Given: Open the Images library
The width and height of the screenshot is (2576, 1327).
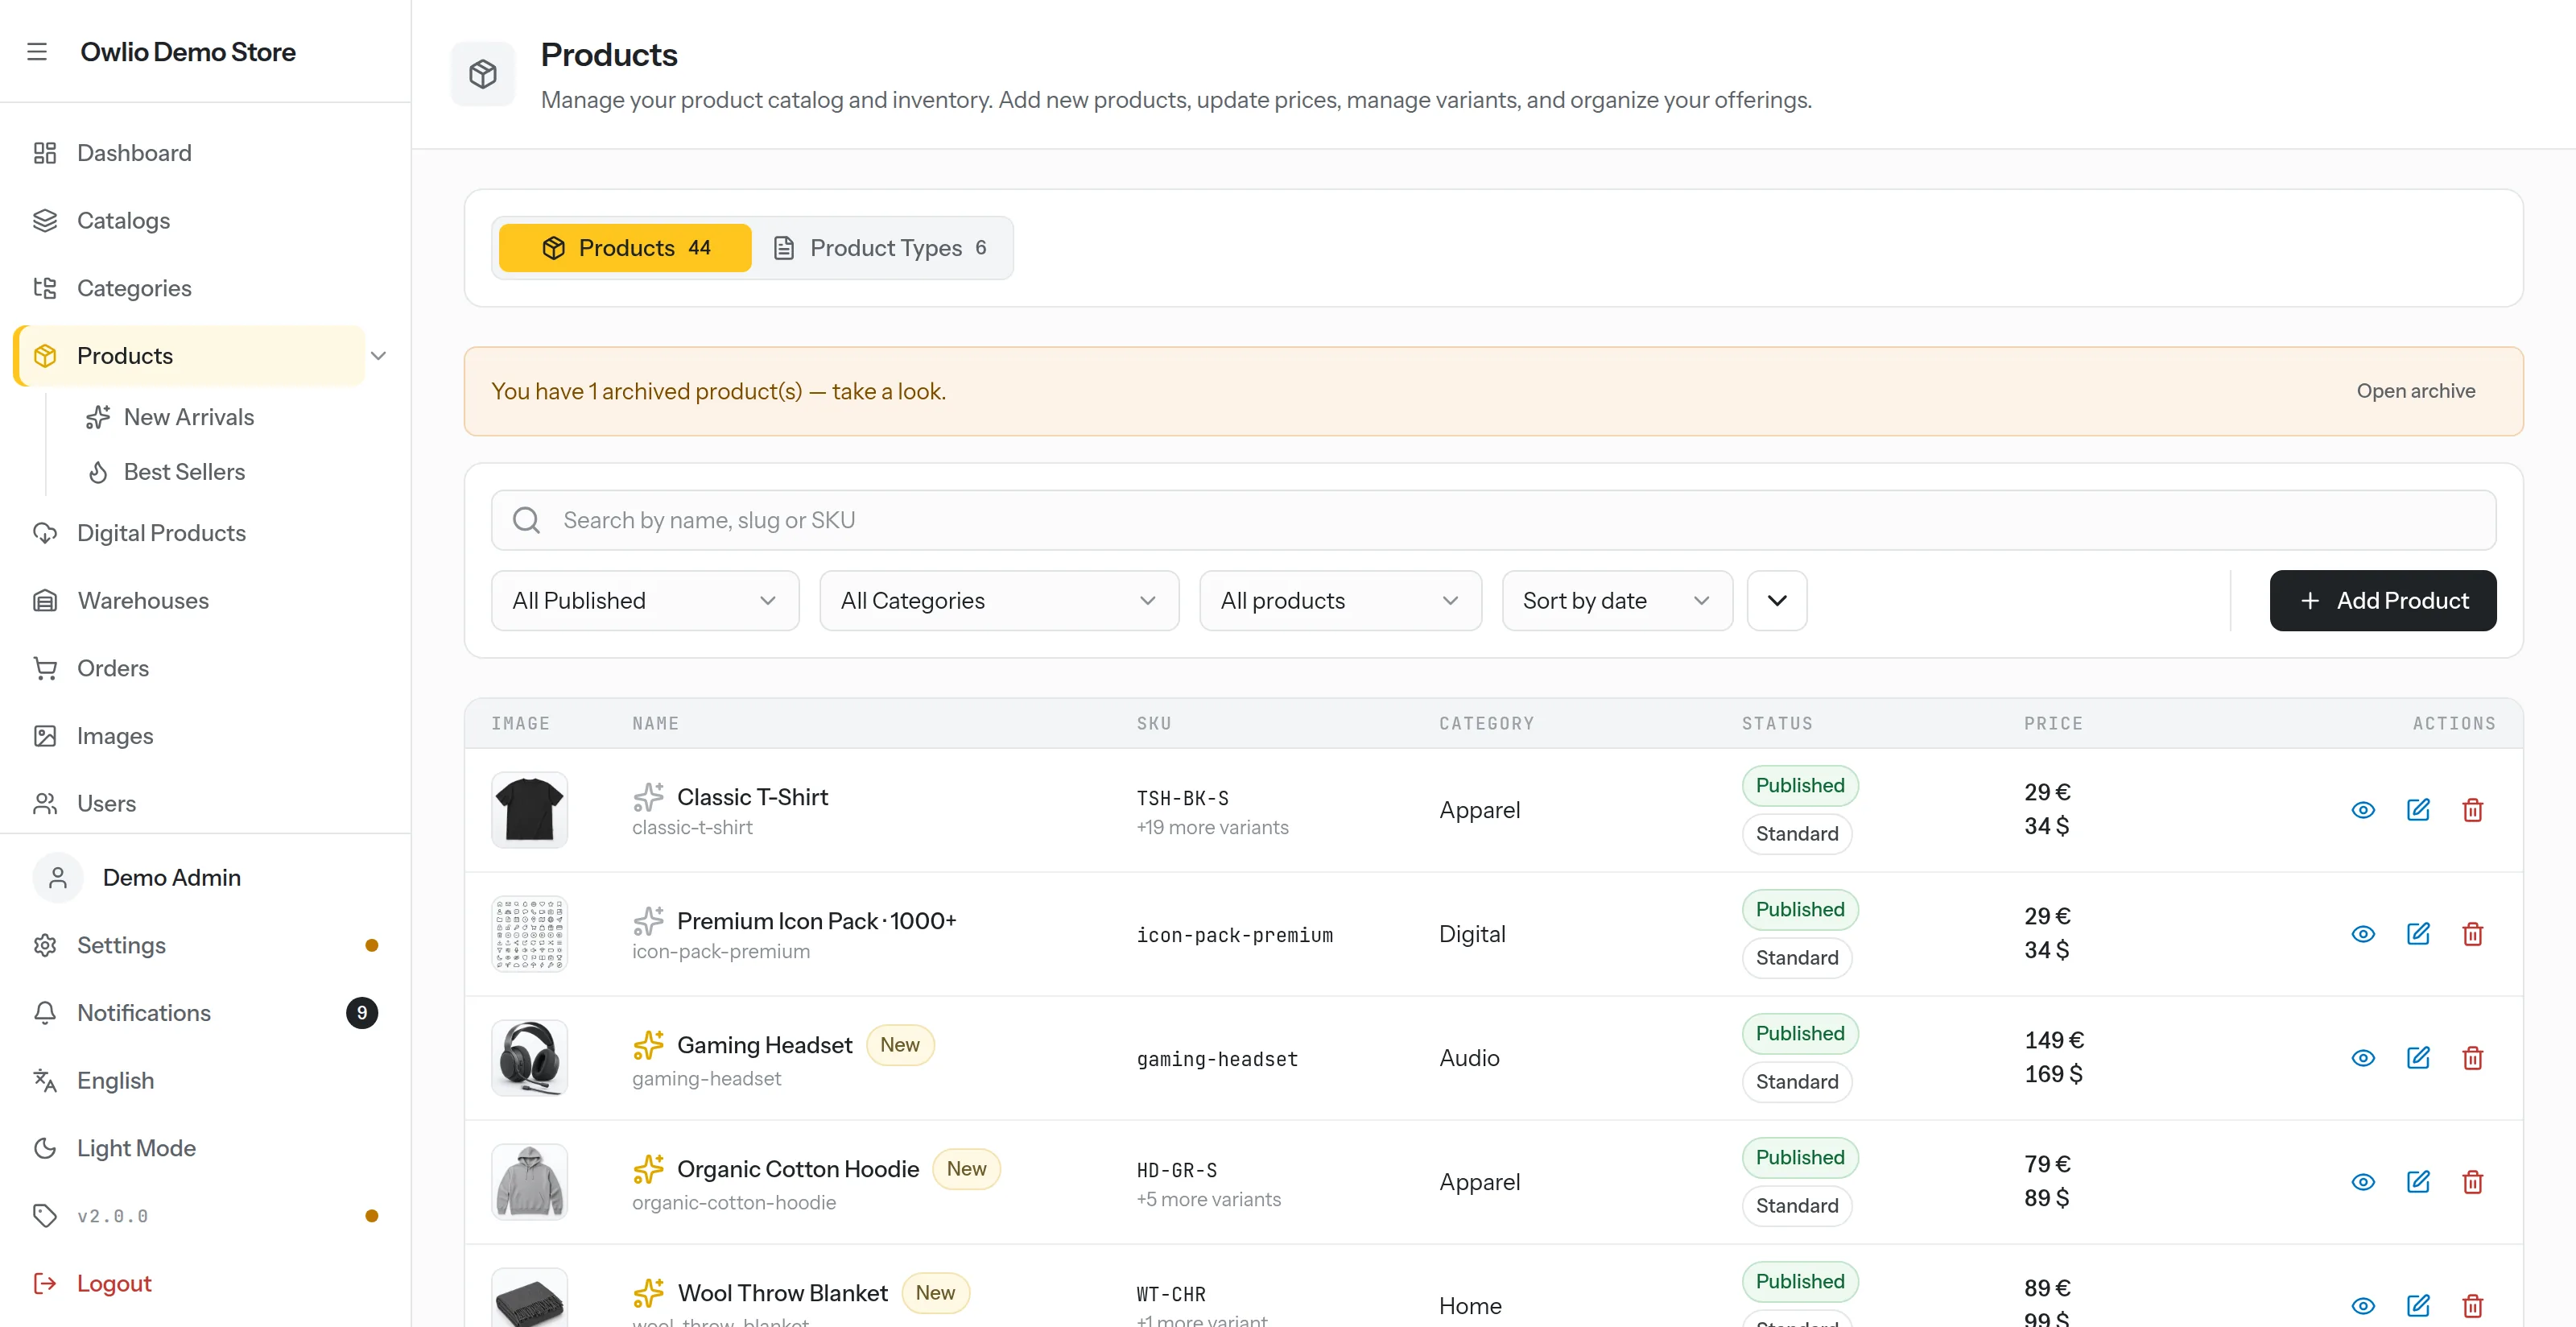Looking at the screenshot, I should click(205, 736).
